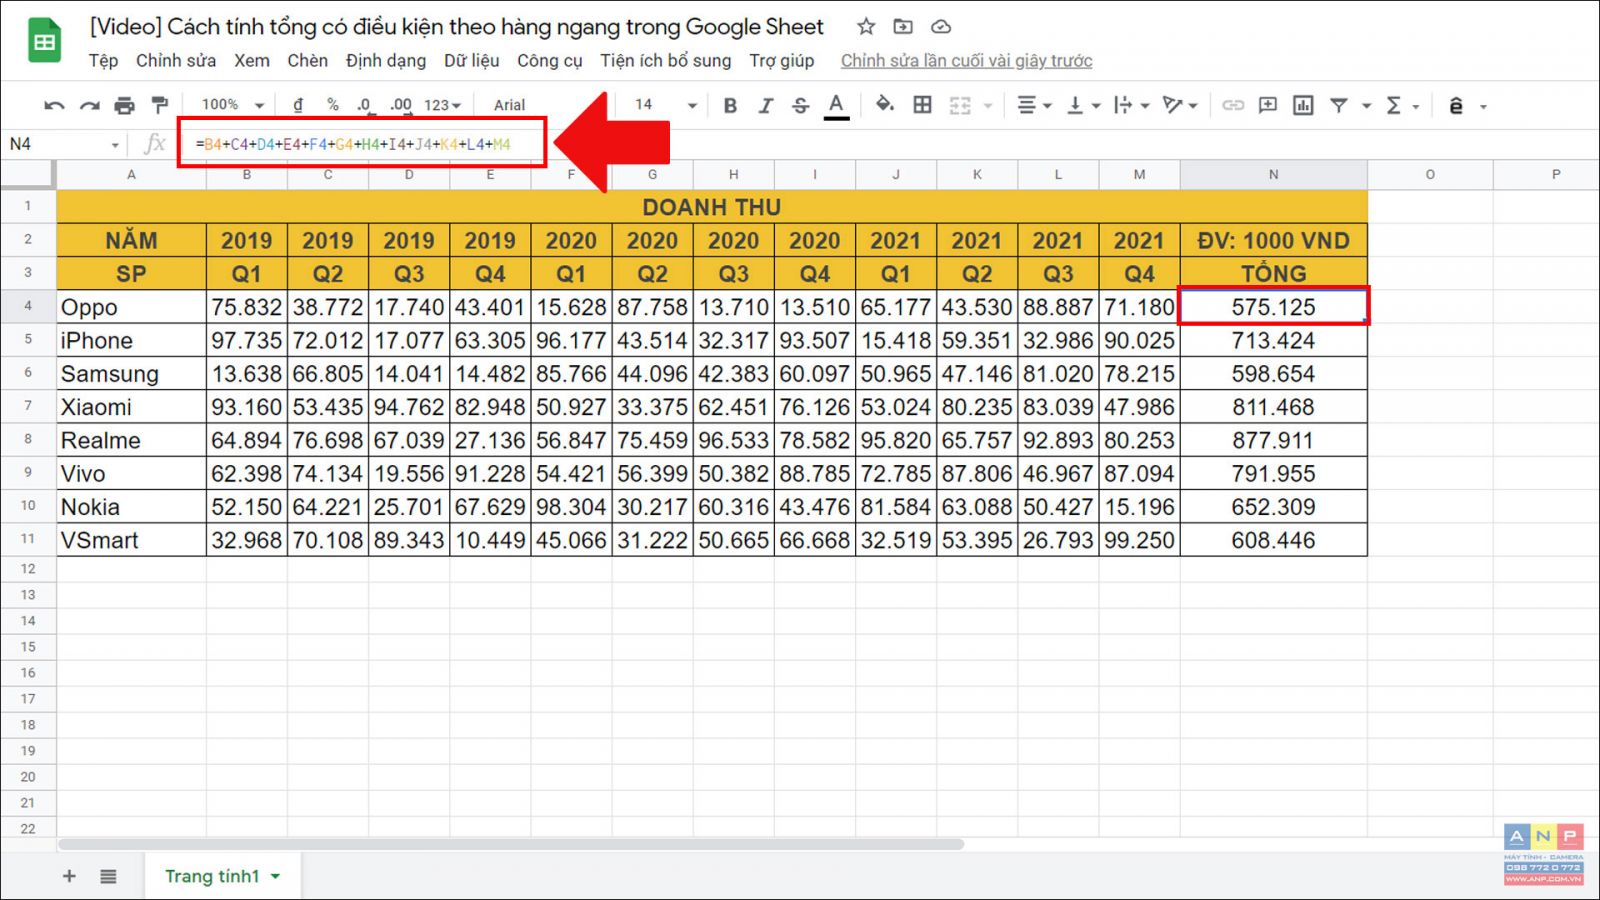Open the Công cụ menu
The image size is (1600, 900).
tap(550, 61)
